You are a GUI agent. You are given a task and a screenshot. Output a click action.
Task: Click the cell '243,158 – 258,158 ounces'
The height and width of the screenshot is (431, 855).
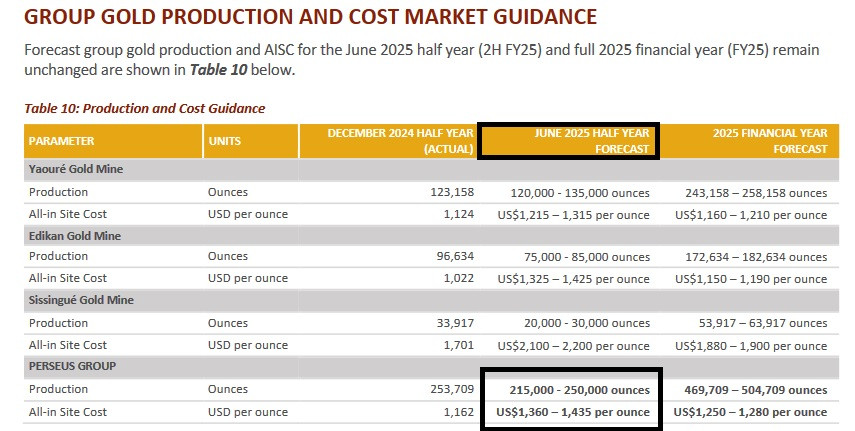pos(756,193)
